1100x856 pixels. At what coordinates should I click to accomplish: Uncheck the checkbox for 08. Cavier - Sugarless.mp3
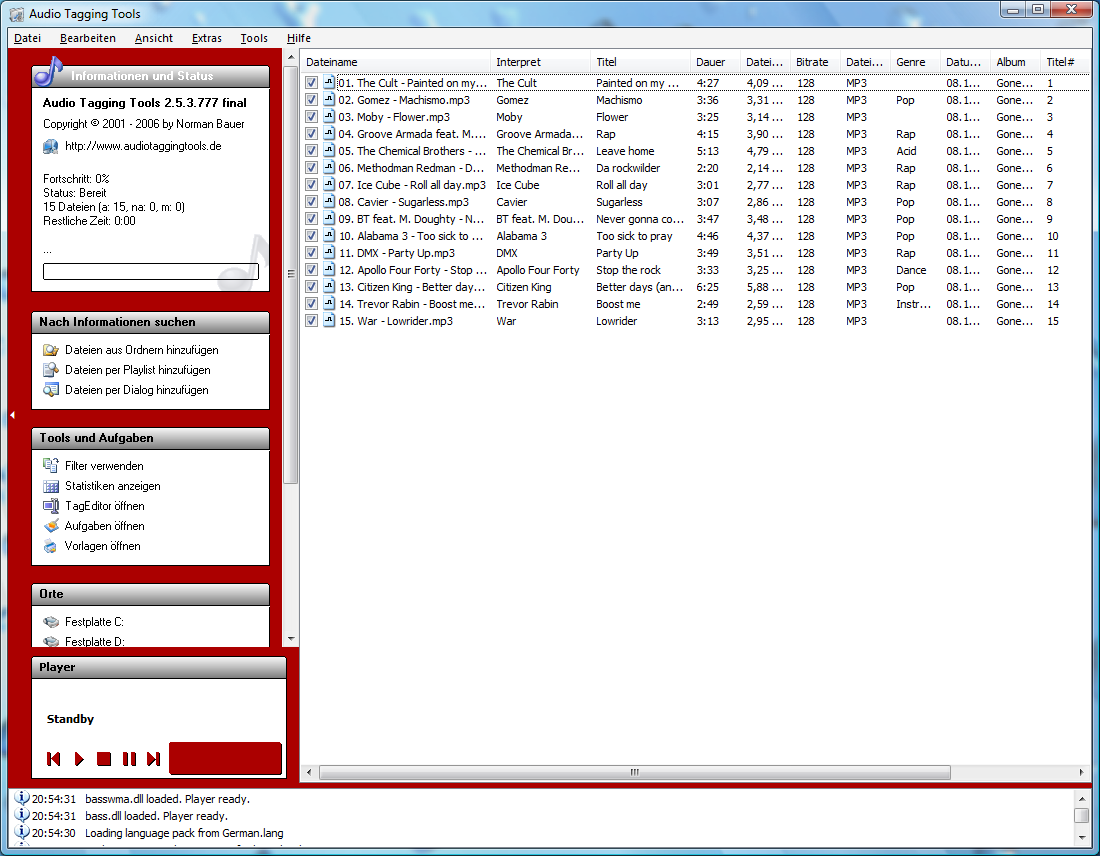pyautogui.click(x=311, y=202)
